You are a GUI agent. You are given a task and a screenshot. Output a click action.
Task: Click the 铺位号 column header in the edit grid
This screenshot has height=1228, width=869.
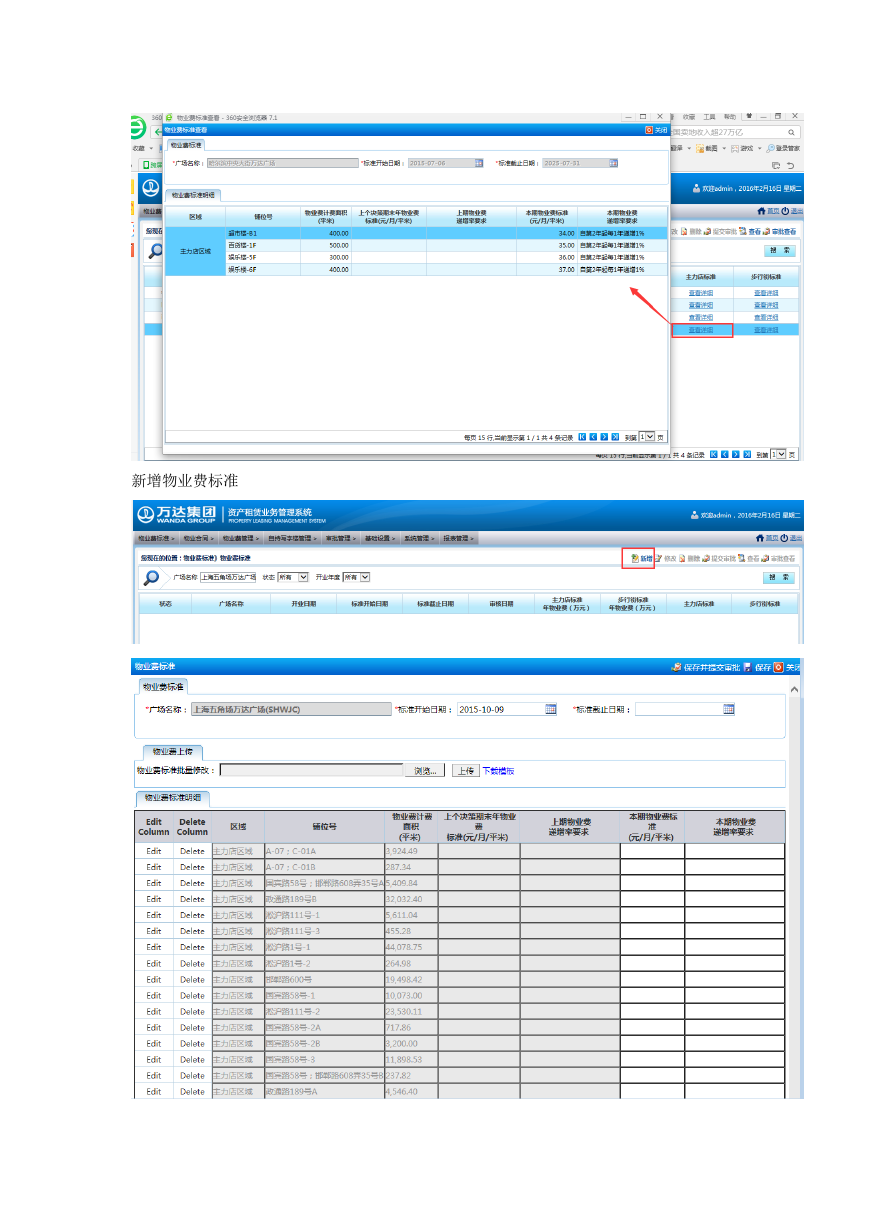click(324, 827)
